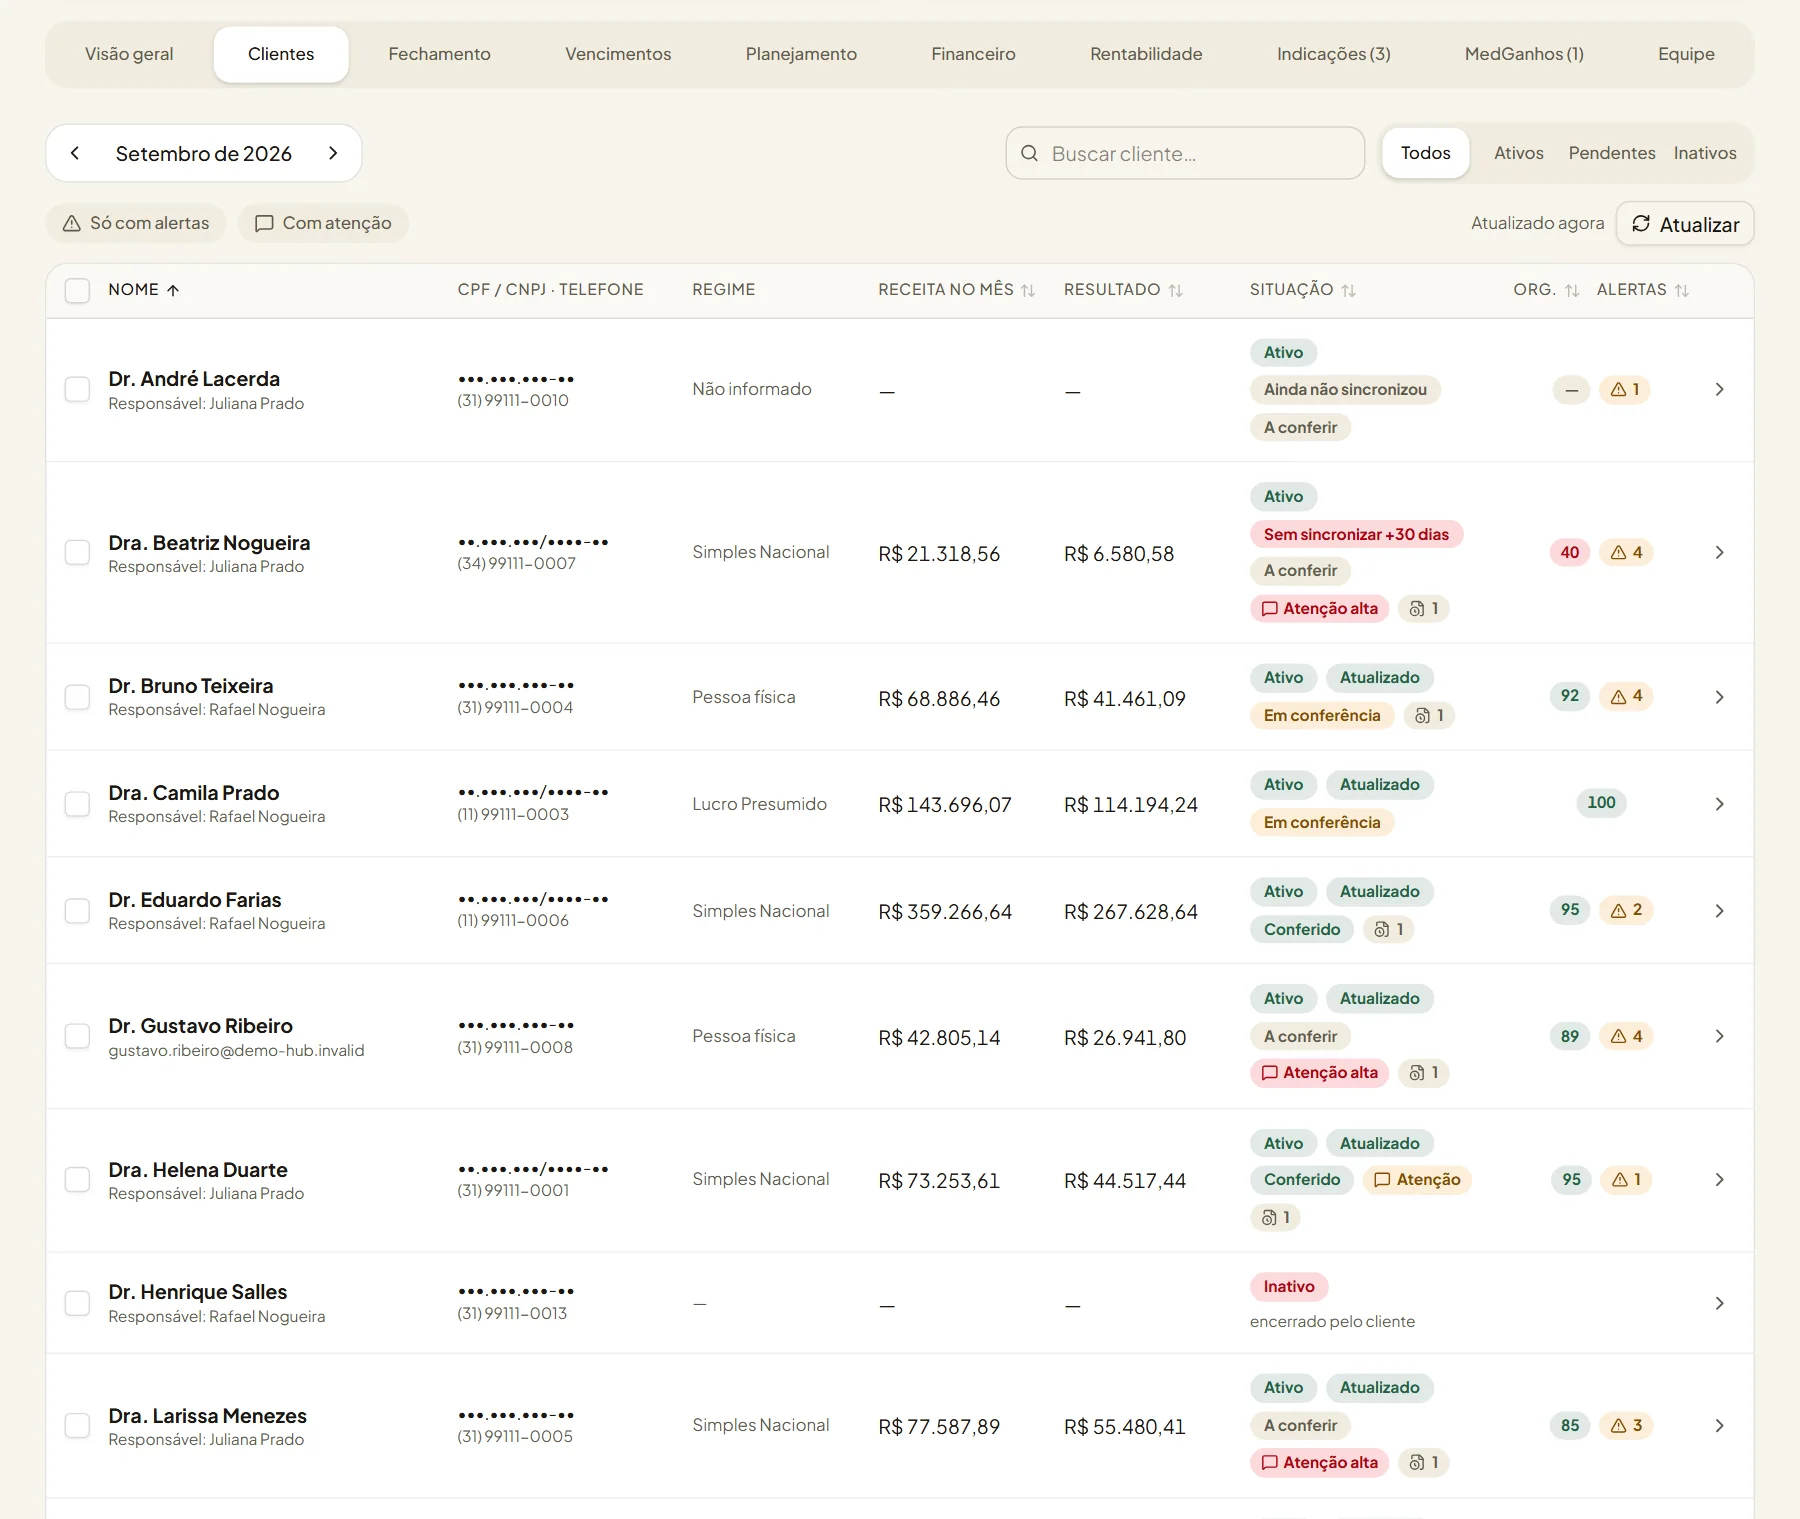Click the search magnifier icon
The width and height of the screenshot is (1800, 1519).
tap(1029, 153)
